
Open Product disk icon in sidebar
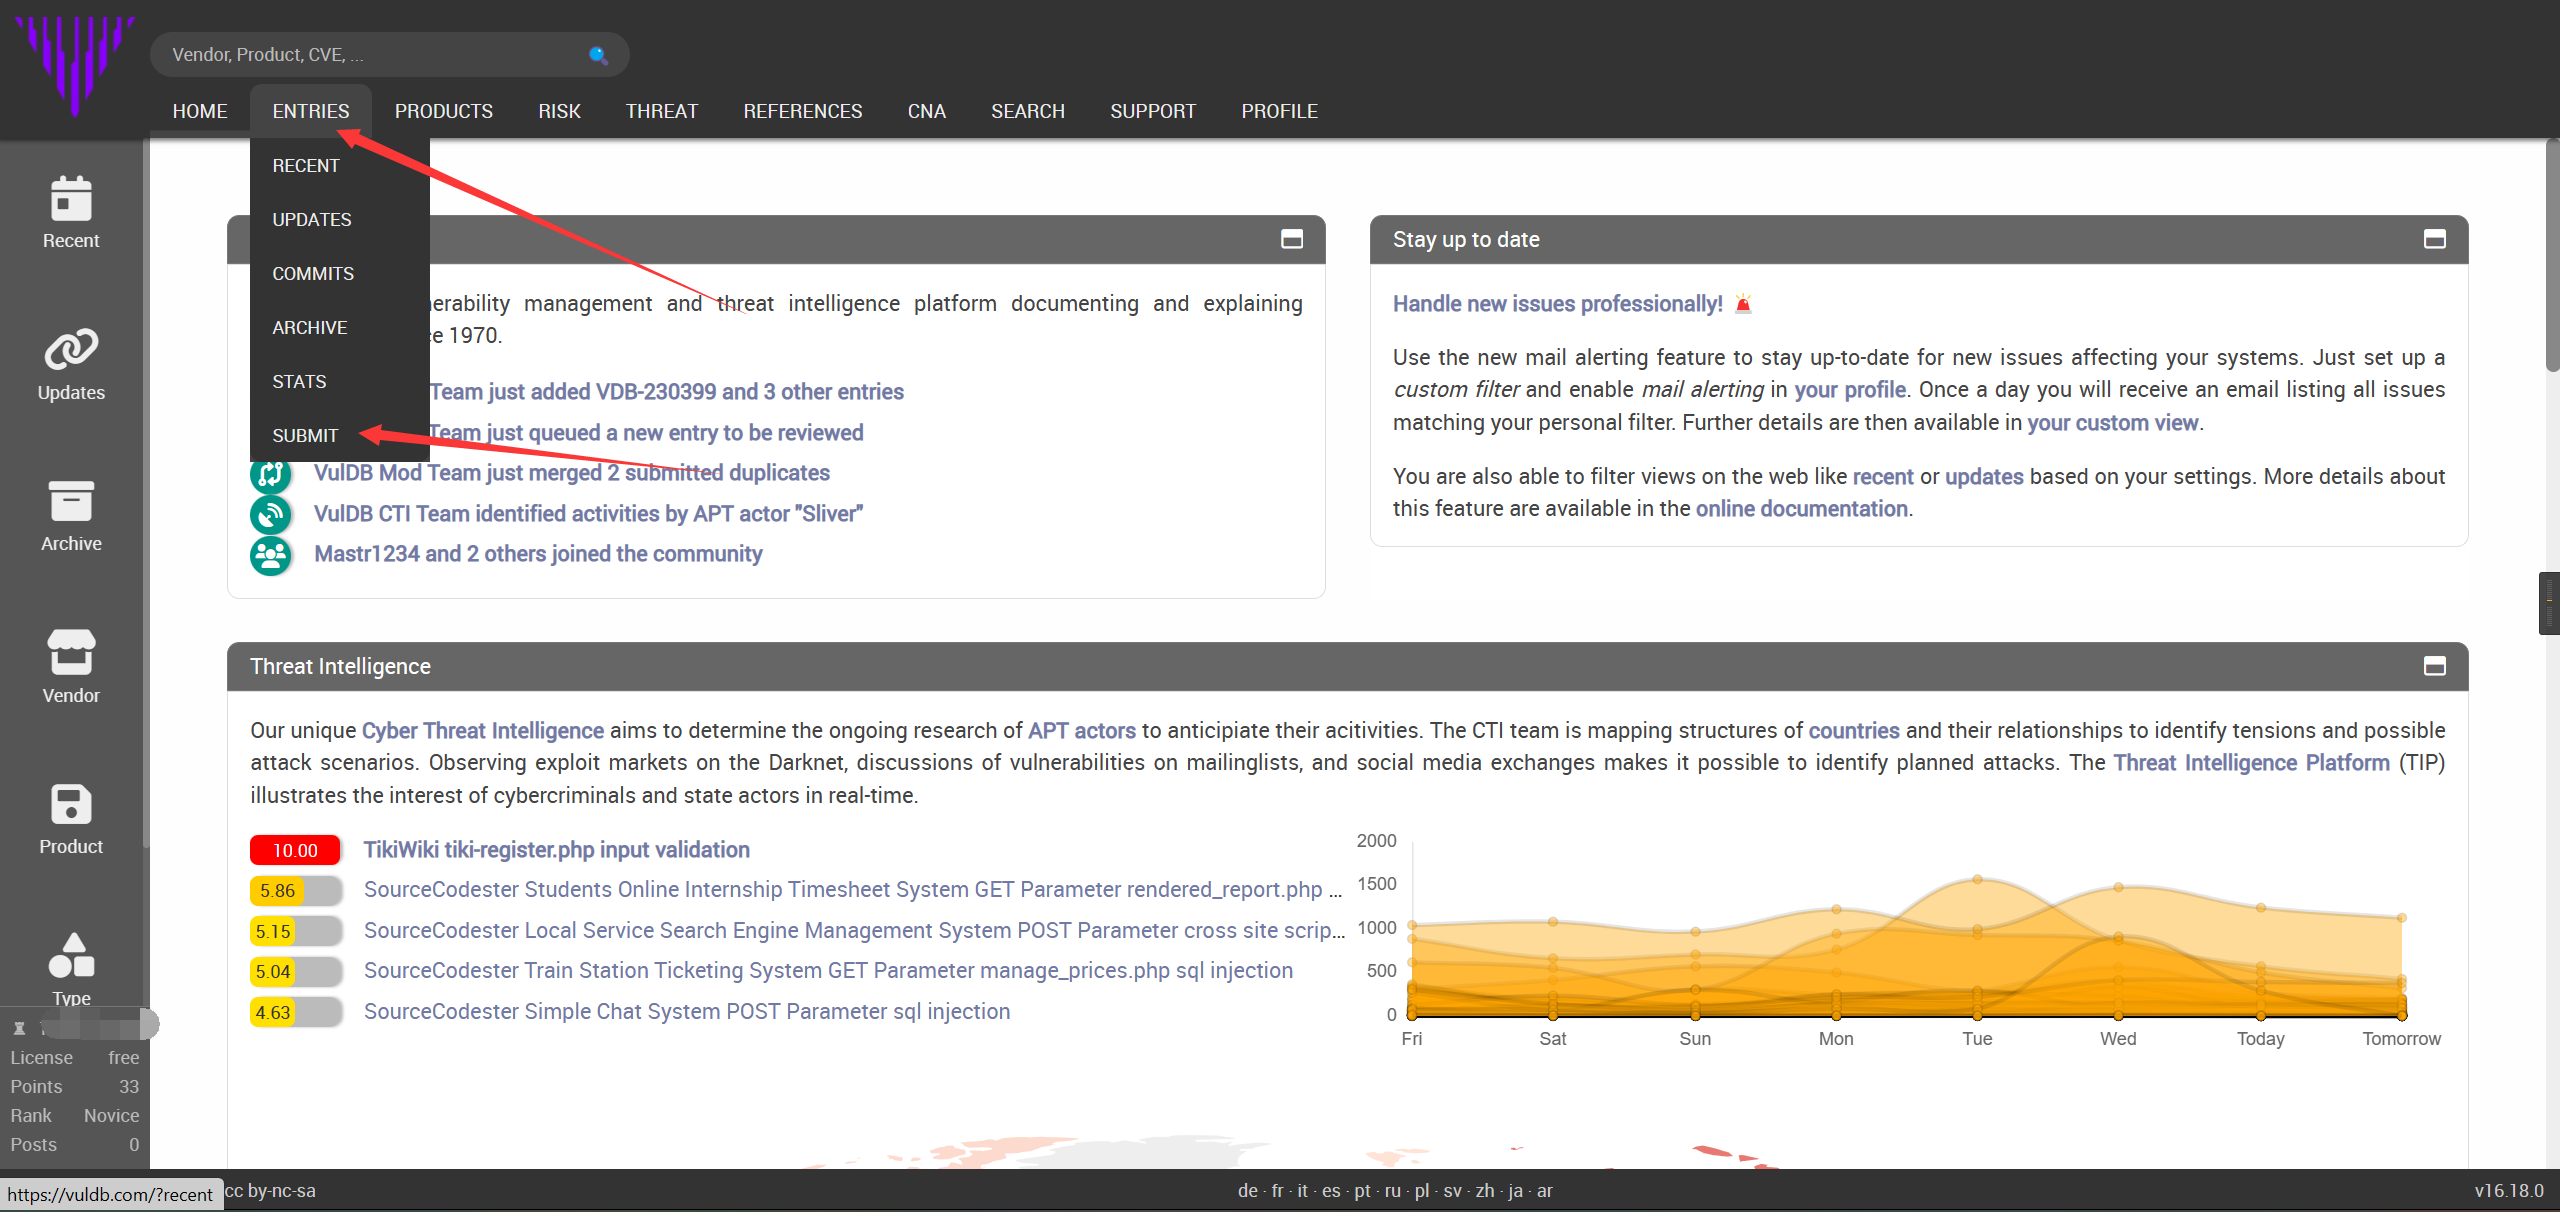pos(71,804)
